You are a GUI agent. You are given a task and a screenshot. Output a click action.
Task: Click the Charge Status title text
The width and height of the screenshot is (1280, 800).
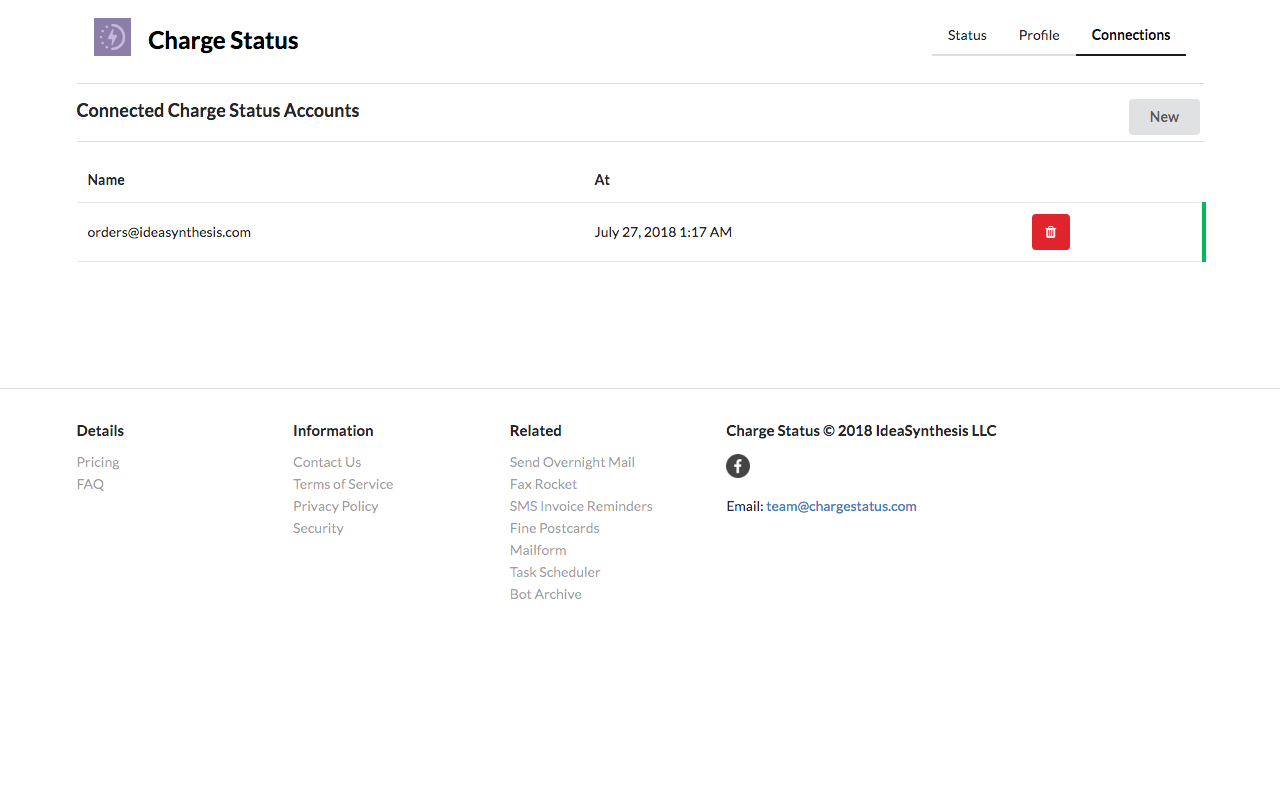coord(223,40)
